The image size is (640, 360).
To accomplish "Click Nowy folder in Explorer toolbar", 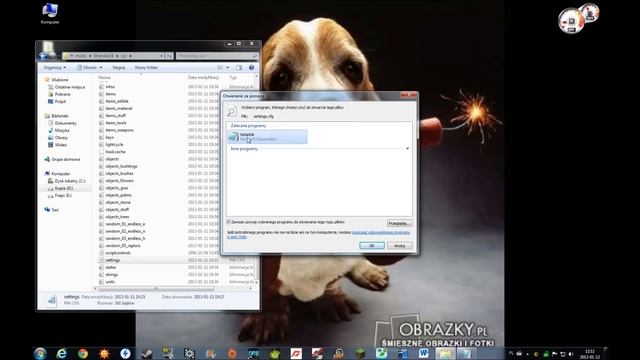I will click(x=146, y=67).
